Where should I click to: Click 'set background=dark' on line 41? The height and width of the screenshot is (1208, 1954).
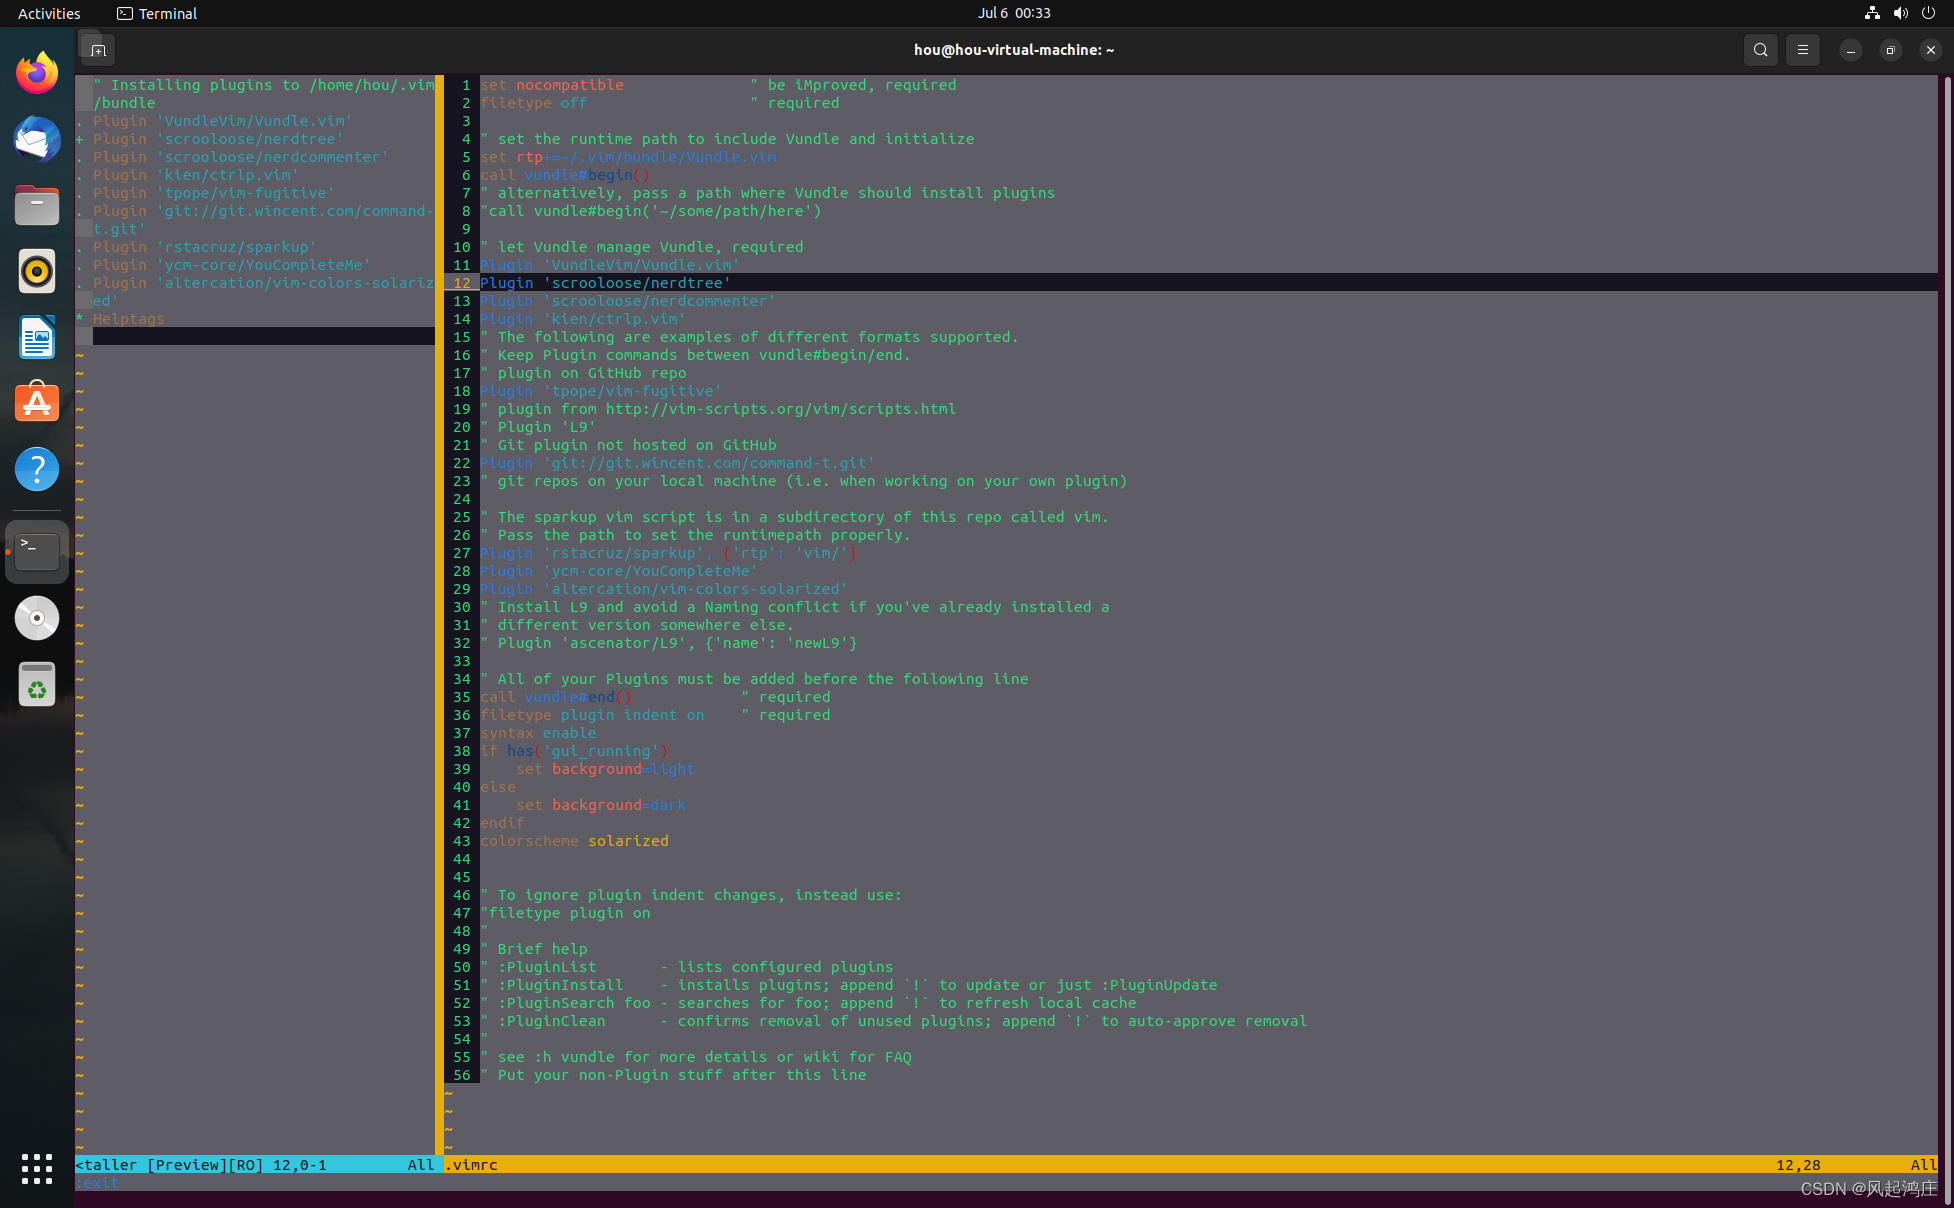coord(601,805)
